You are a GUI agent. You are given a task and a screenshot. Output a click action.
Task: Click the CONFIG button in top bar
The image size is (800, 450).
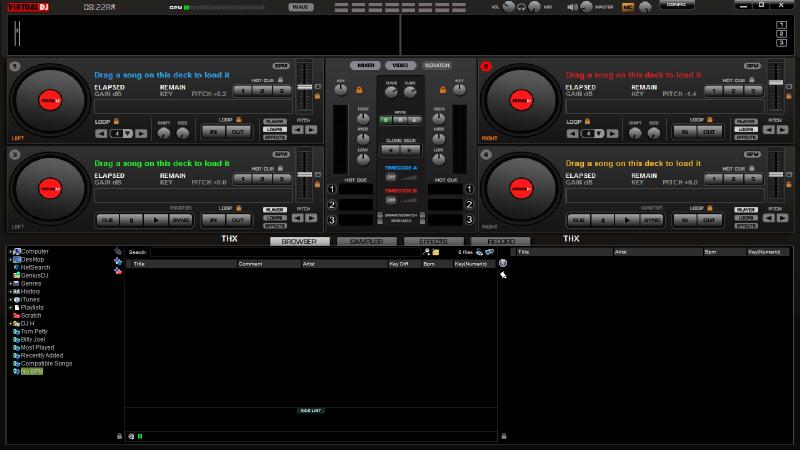[x=676, y=6]
